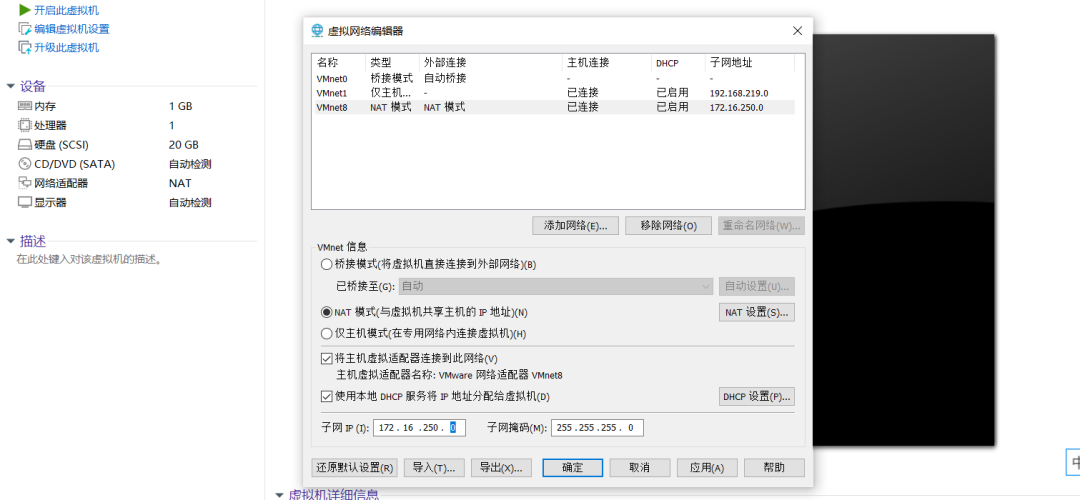Select the VMnet0 row in network list
This screenshot has height=500, width=1080.
point(553,79)
